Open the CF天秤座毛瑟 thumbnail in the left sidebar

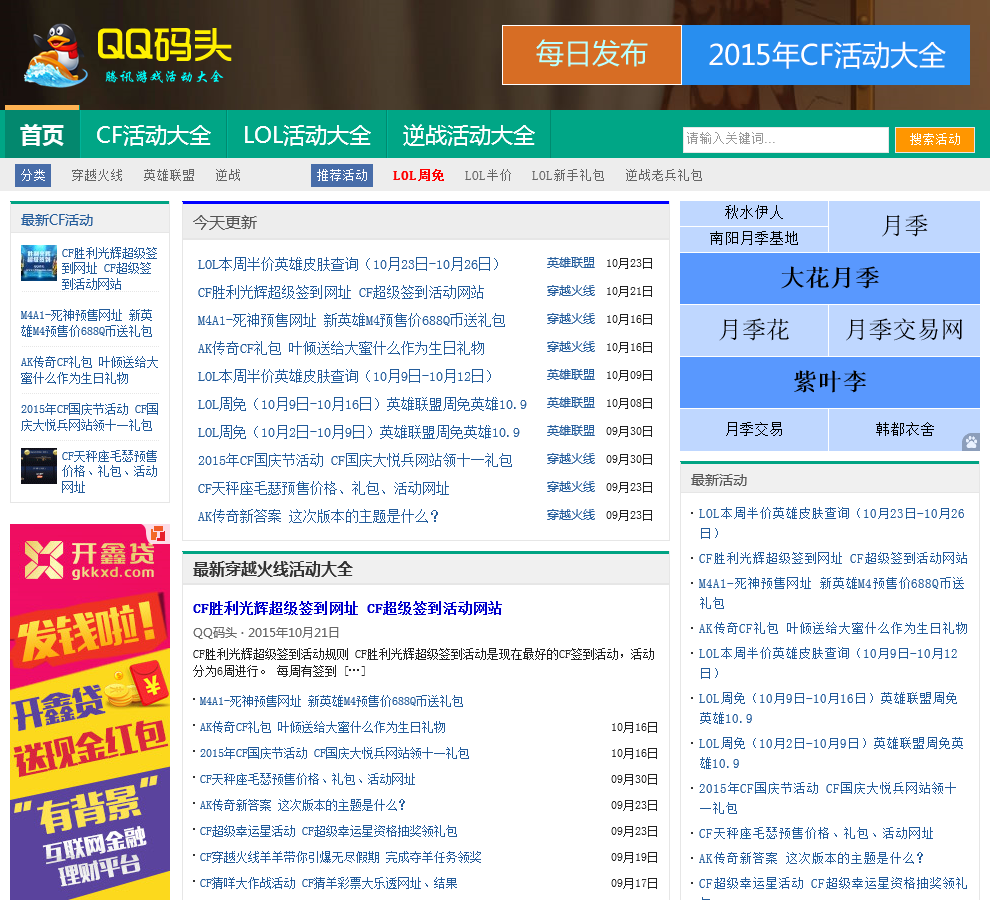[x=39, y=465]
